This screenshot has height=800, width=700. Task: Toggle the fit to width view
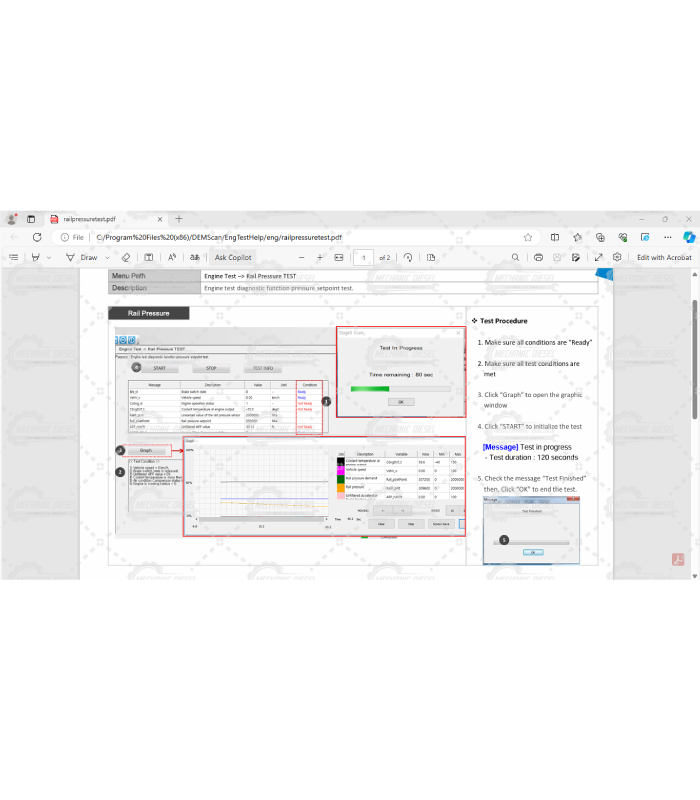339,257
